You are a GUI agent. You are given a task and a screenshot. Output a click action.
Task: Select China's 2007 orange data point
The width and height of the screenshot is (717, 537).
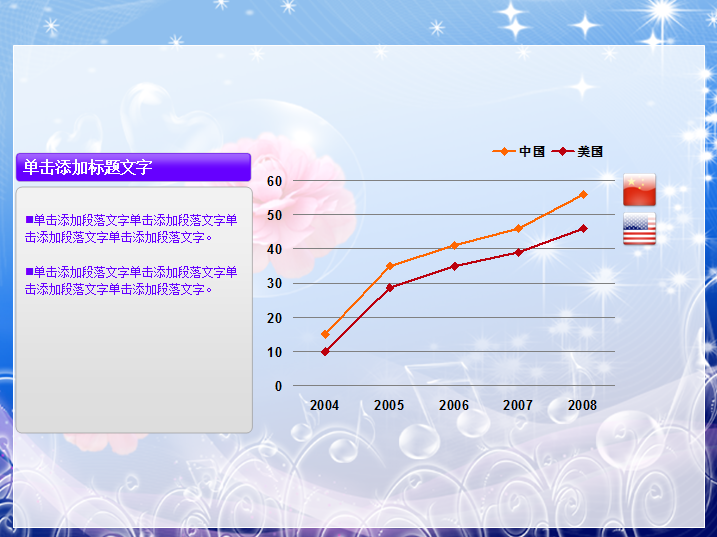519,228
